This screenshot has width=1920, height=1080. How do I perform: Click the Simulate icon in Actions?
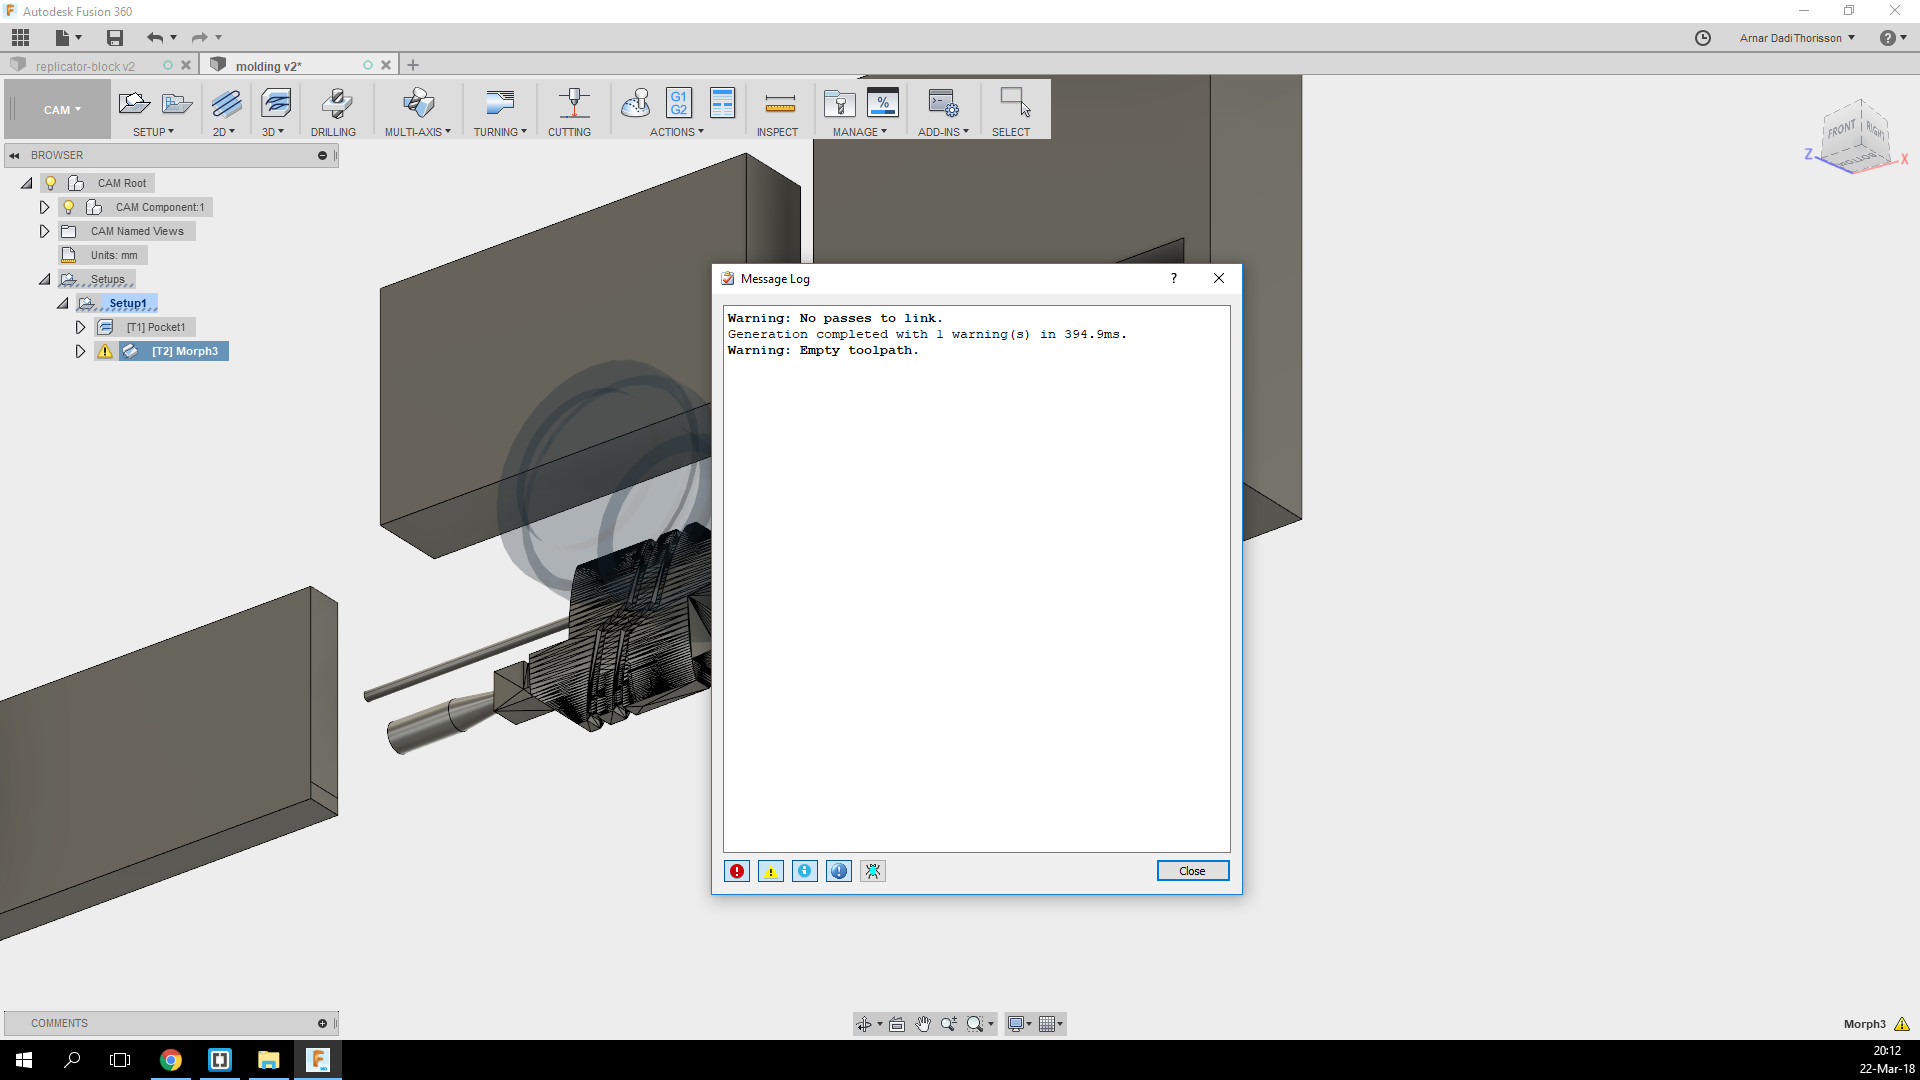click(x=636, y=103)
